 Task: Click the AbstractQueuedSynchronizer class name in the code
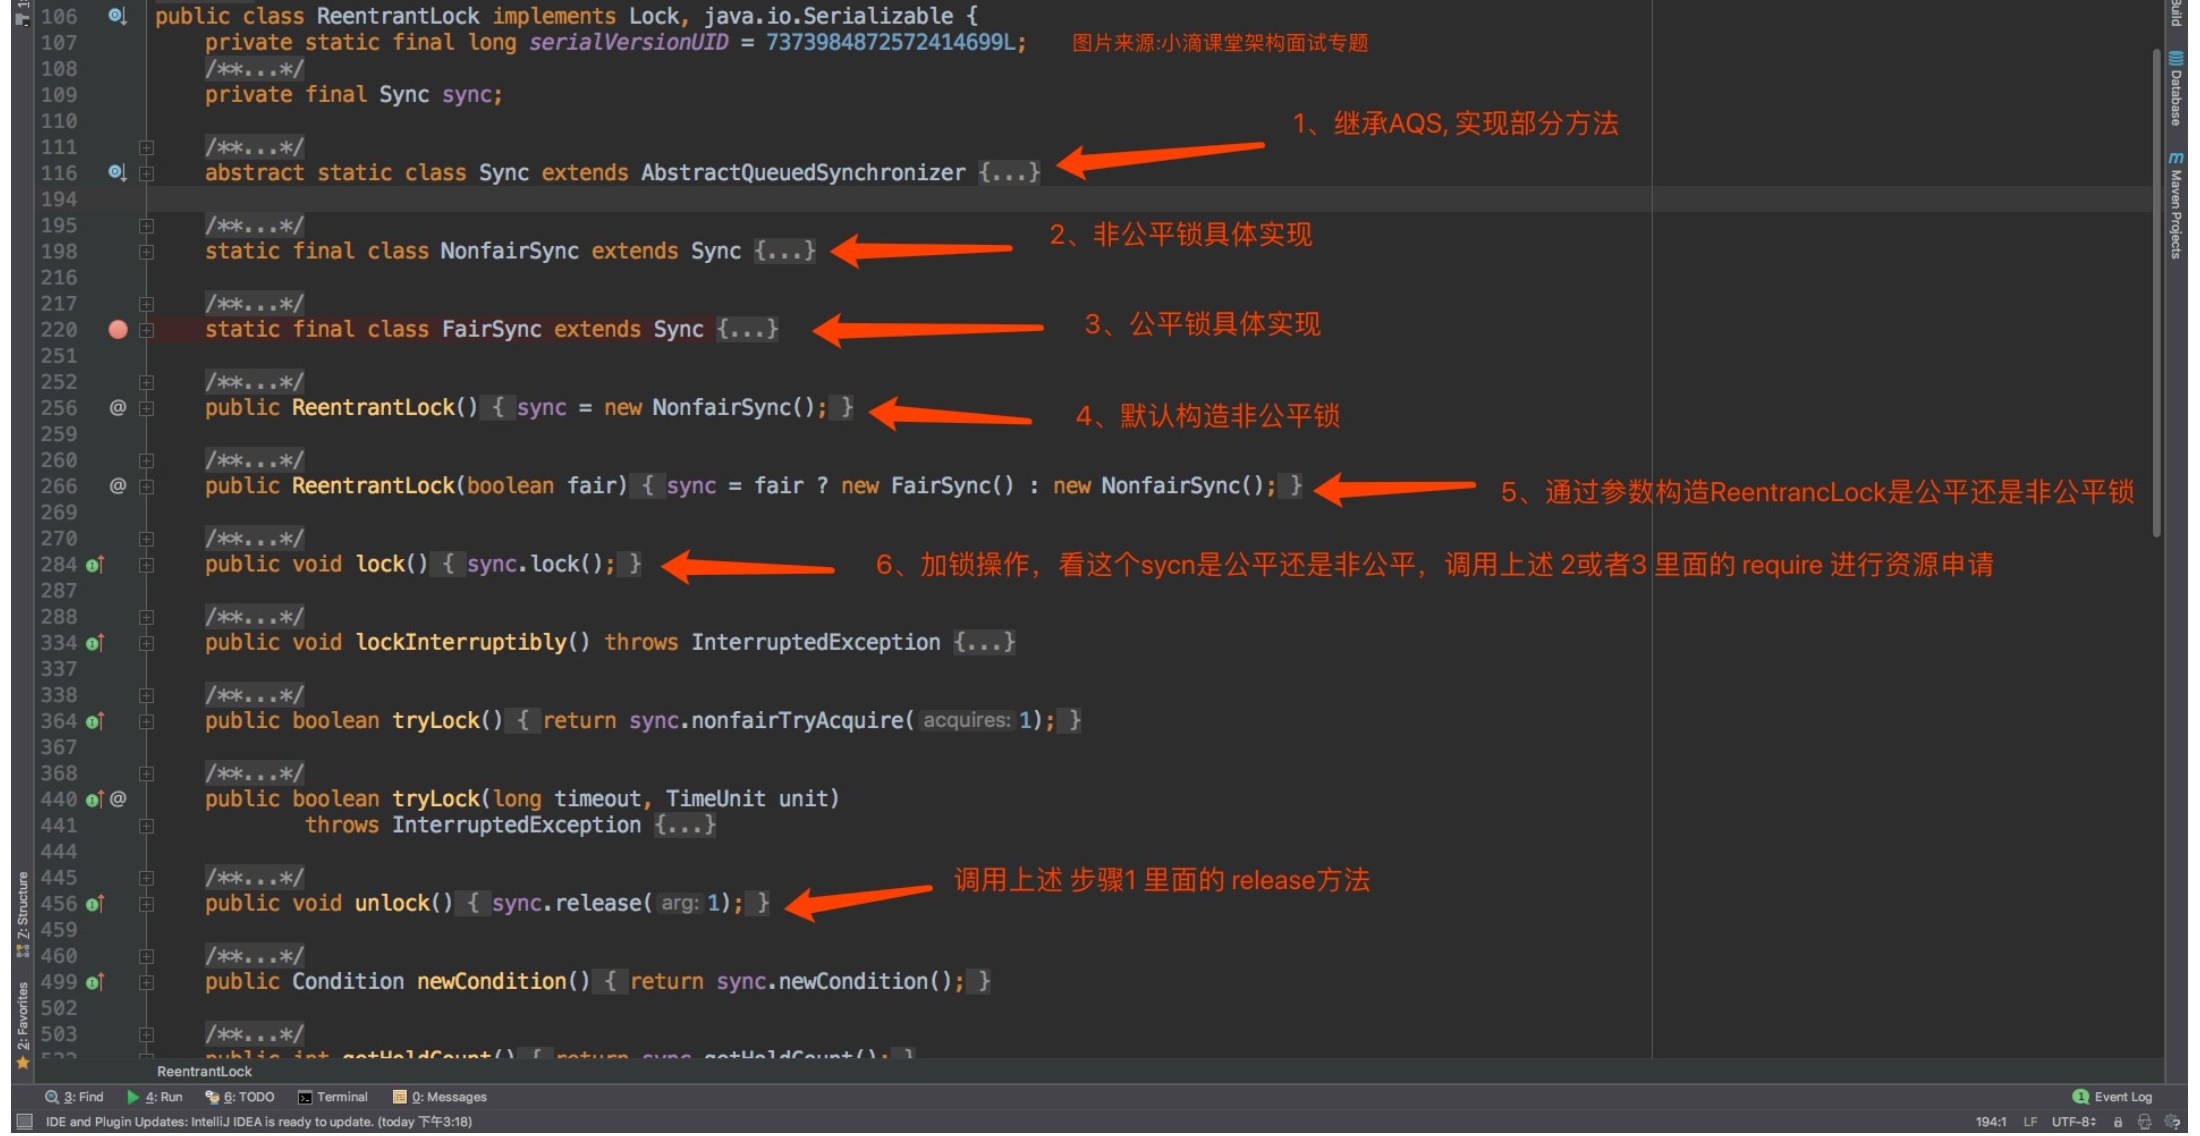click(803, 172)
